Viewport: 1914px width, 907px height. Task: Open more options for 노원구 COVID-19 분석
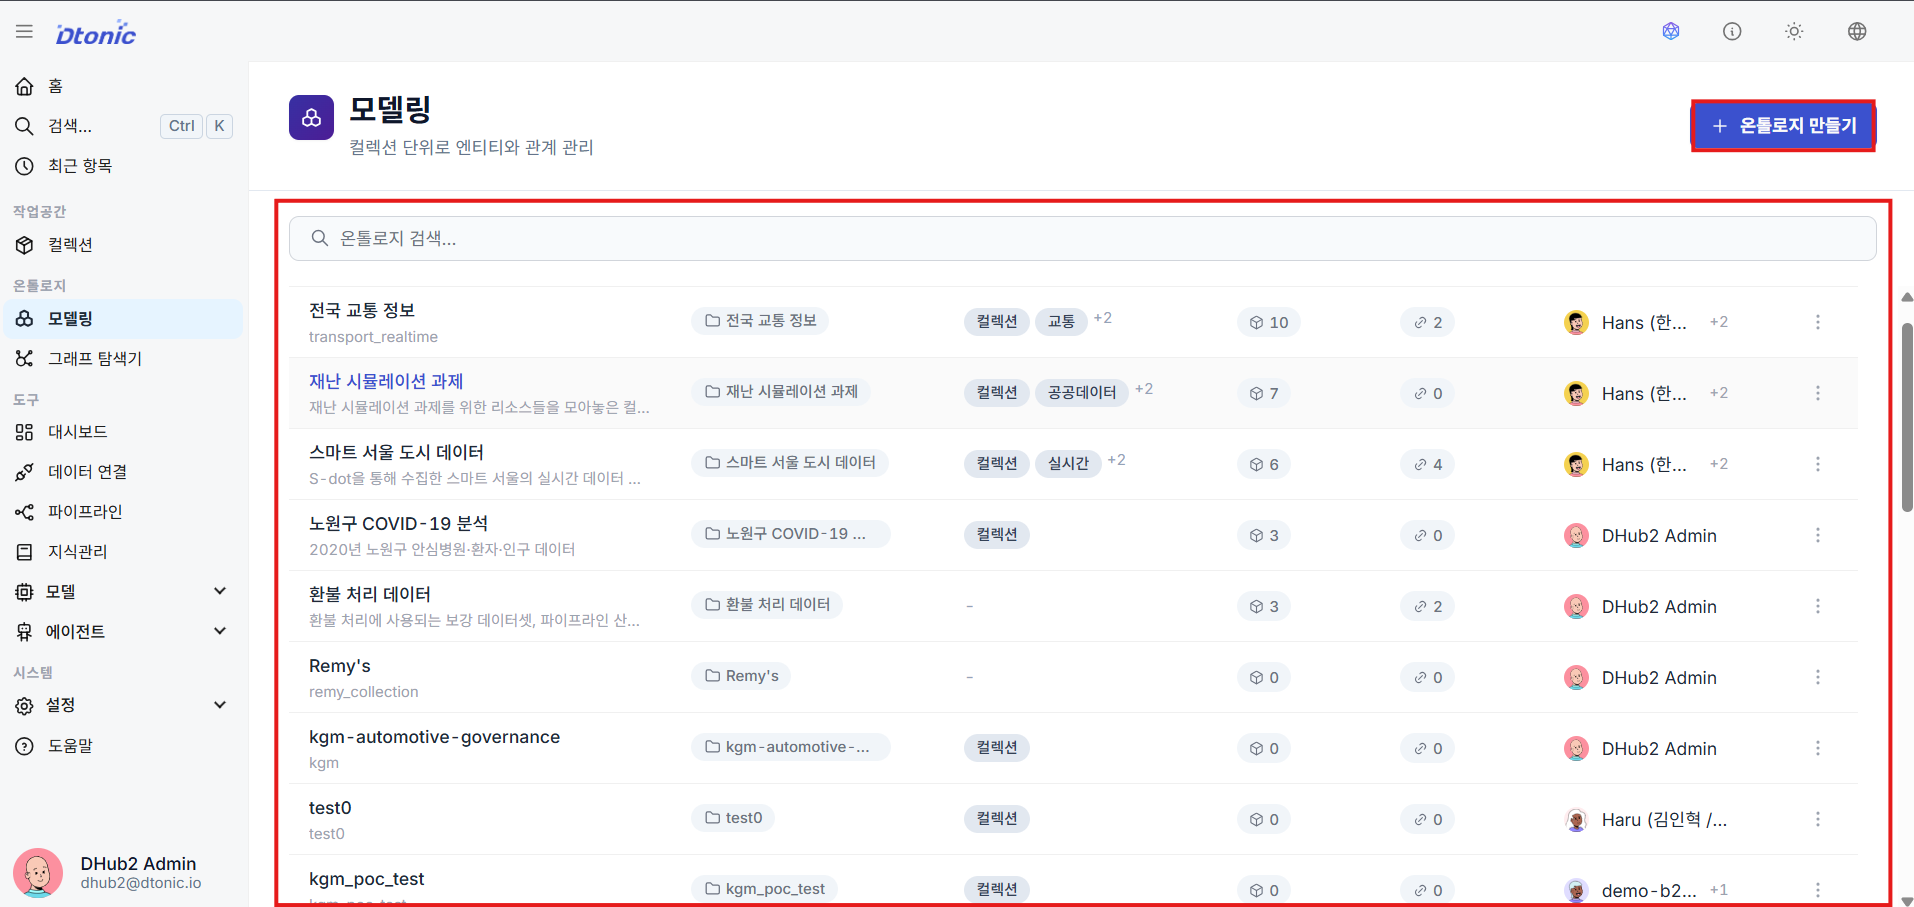click(x=1818, y=535)
